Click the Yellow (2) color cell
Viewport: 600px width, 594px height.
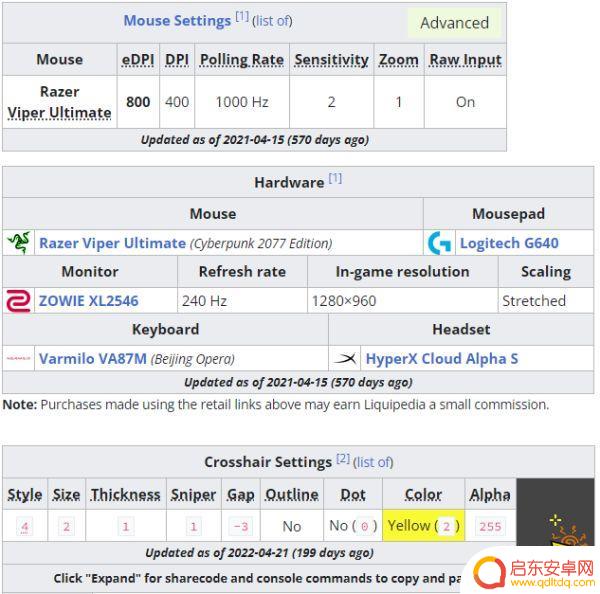(423, 525)
